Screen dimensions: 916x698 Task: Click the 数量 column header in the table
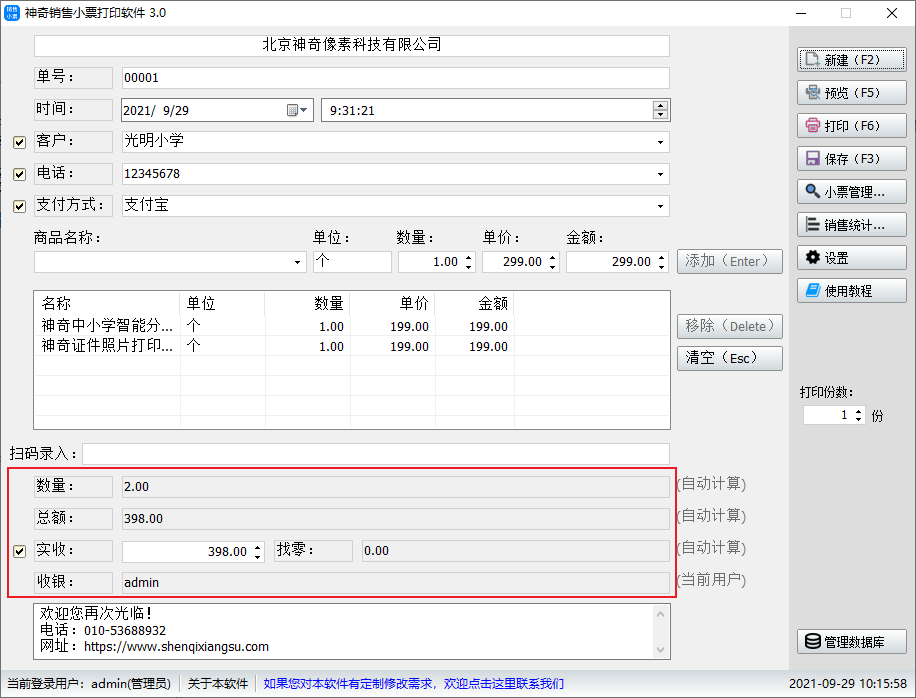(308, 303)
